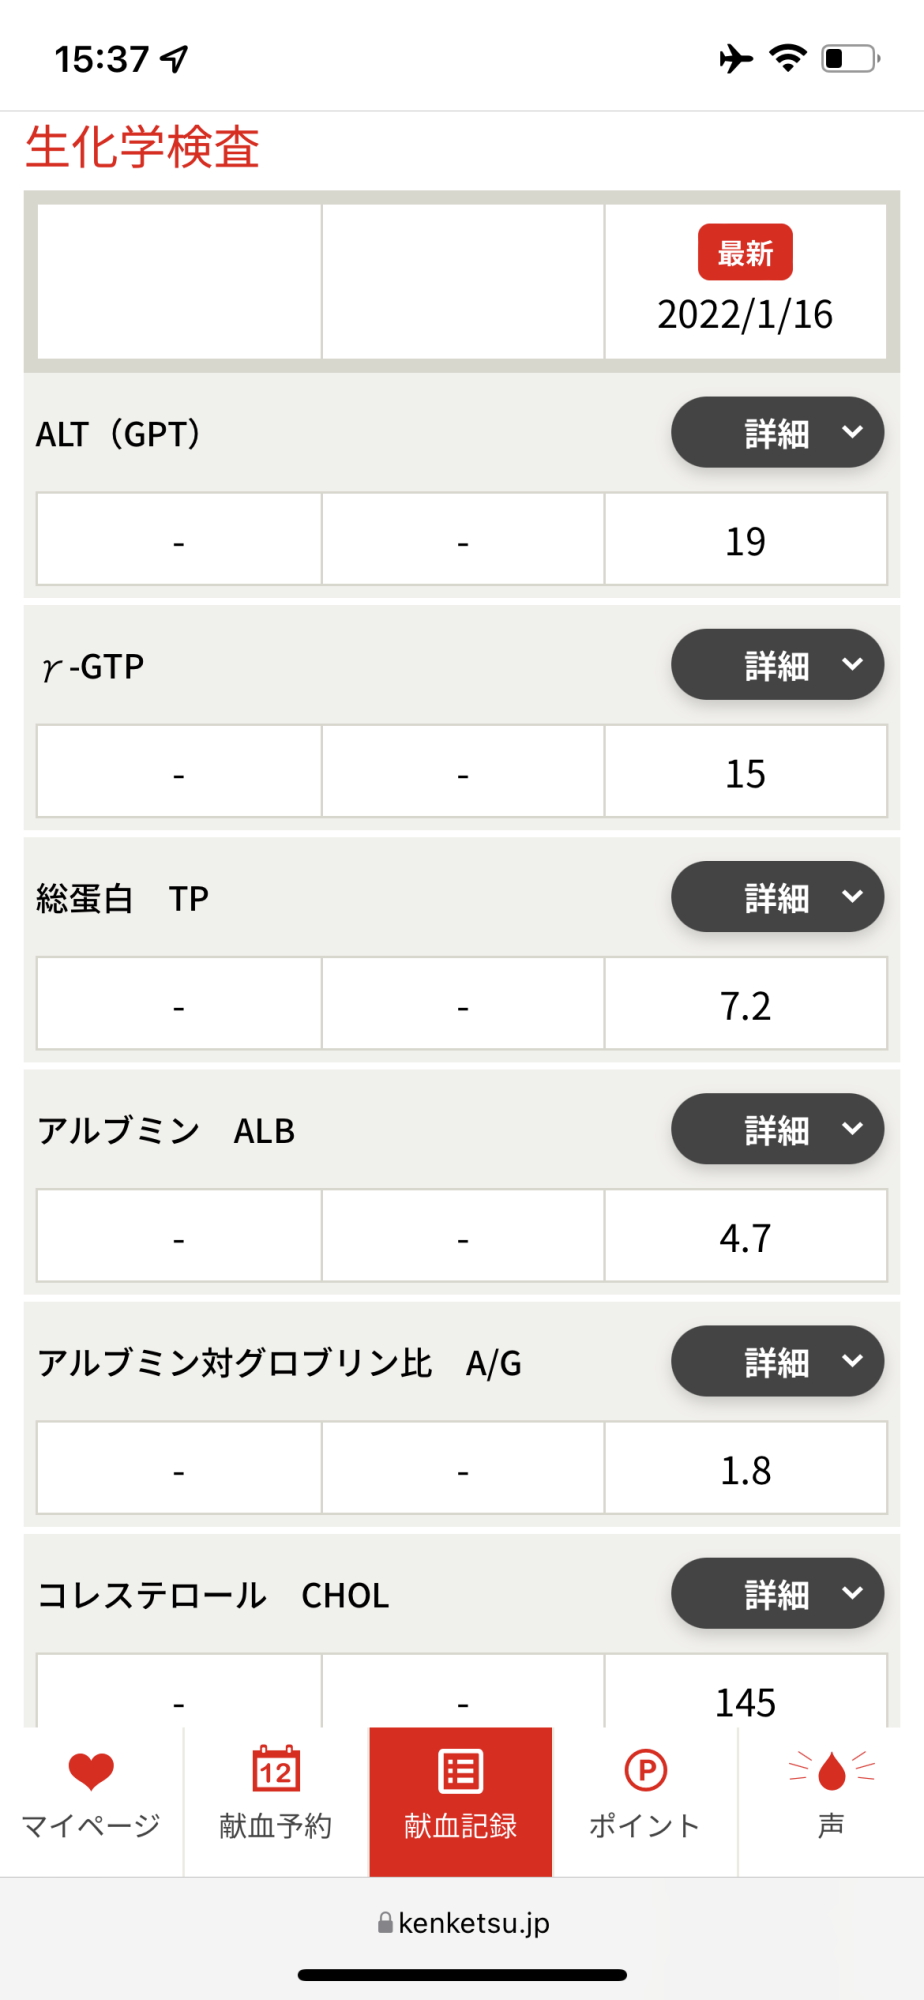Tap the battery indicator icon
Image resolution: width=924 pixels, height=2000 pixels.
coord(851,59)
